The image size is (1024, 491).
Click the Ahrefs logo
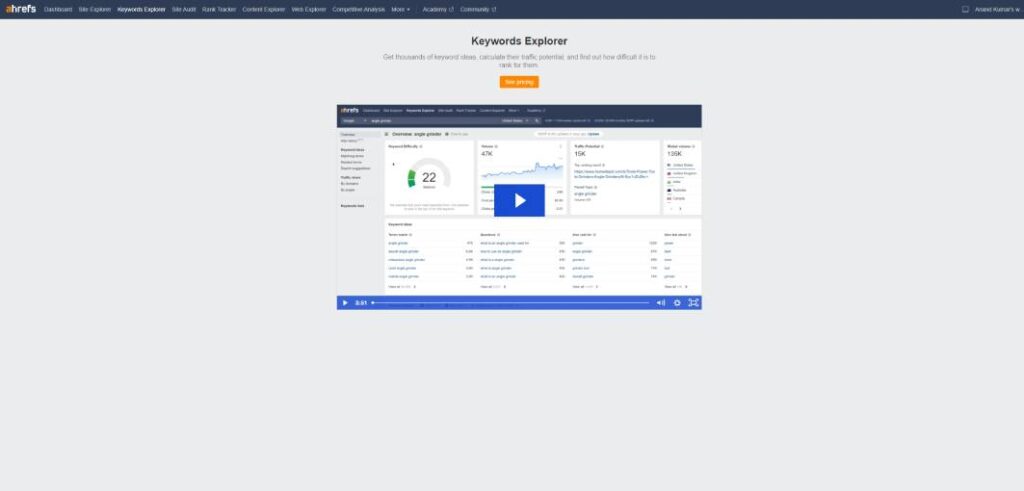(x=20, y=9)
